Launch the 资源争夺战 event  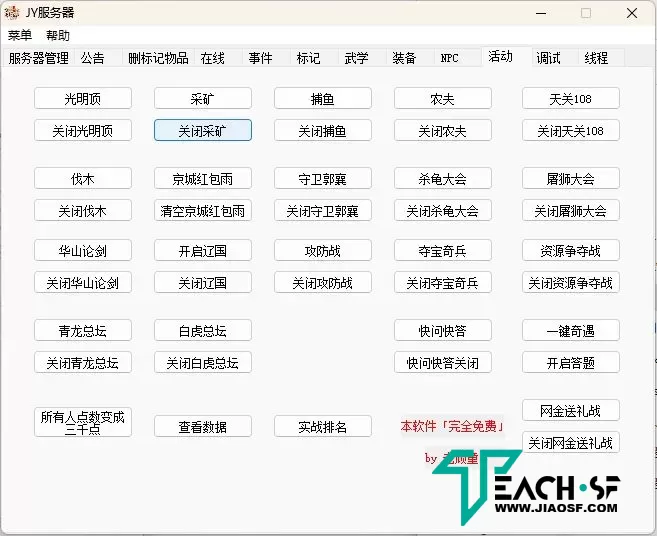571,251
